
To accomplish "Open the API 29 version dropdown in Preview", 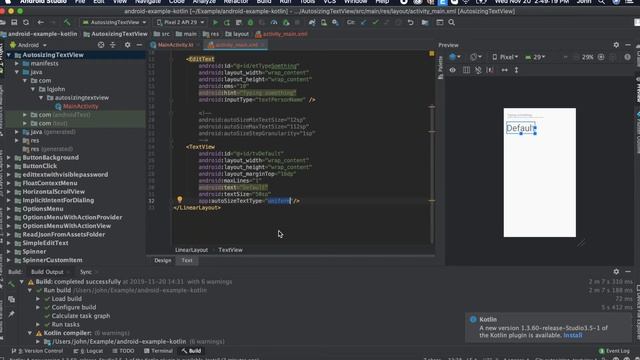I will (535, 58).
